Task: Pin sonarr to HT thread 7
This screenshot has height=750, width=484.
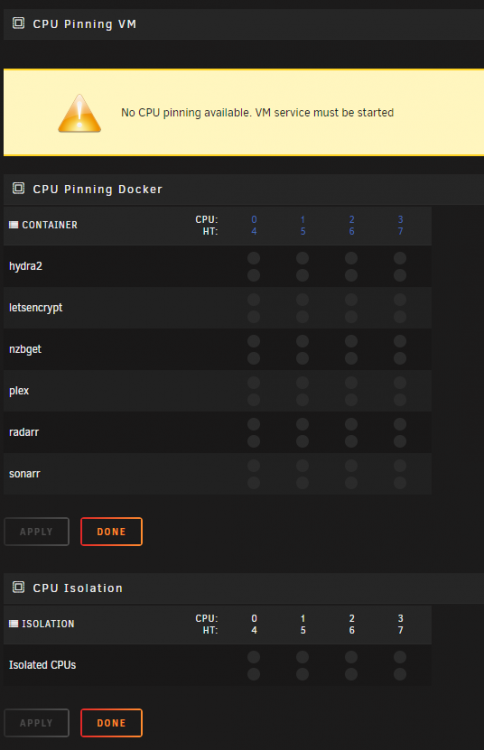Action: 400,483
